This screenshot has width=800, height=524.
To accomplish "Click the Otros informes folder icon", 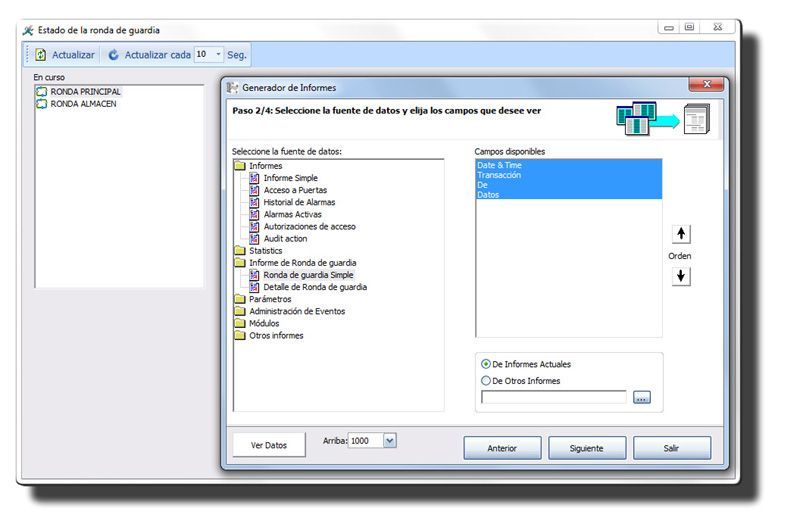I will tap(240, 336).
